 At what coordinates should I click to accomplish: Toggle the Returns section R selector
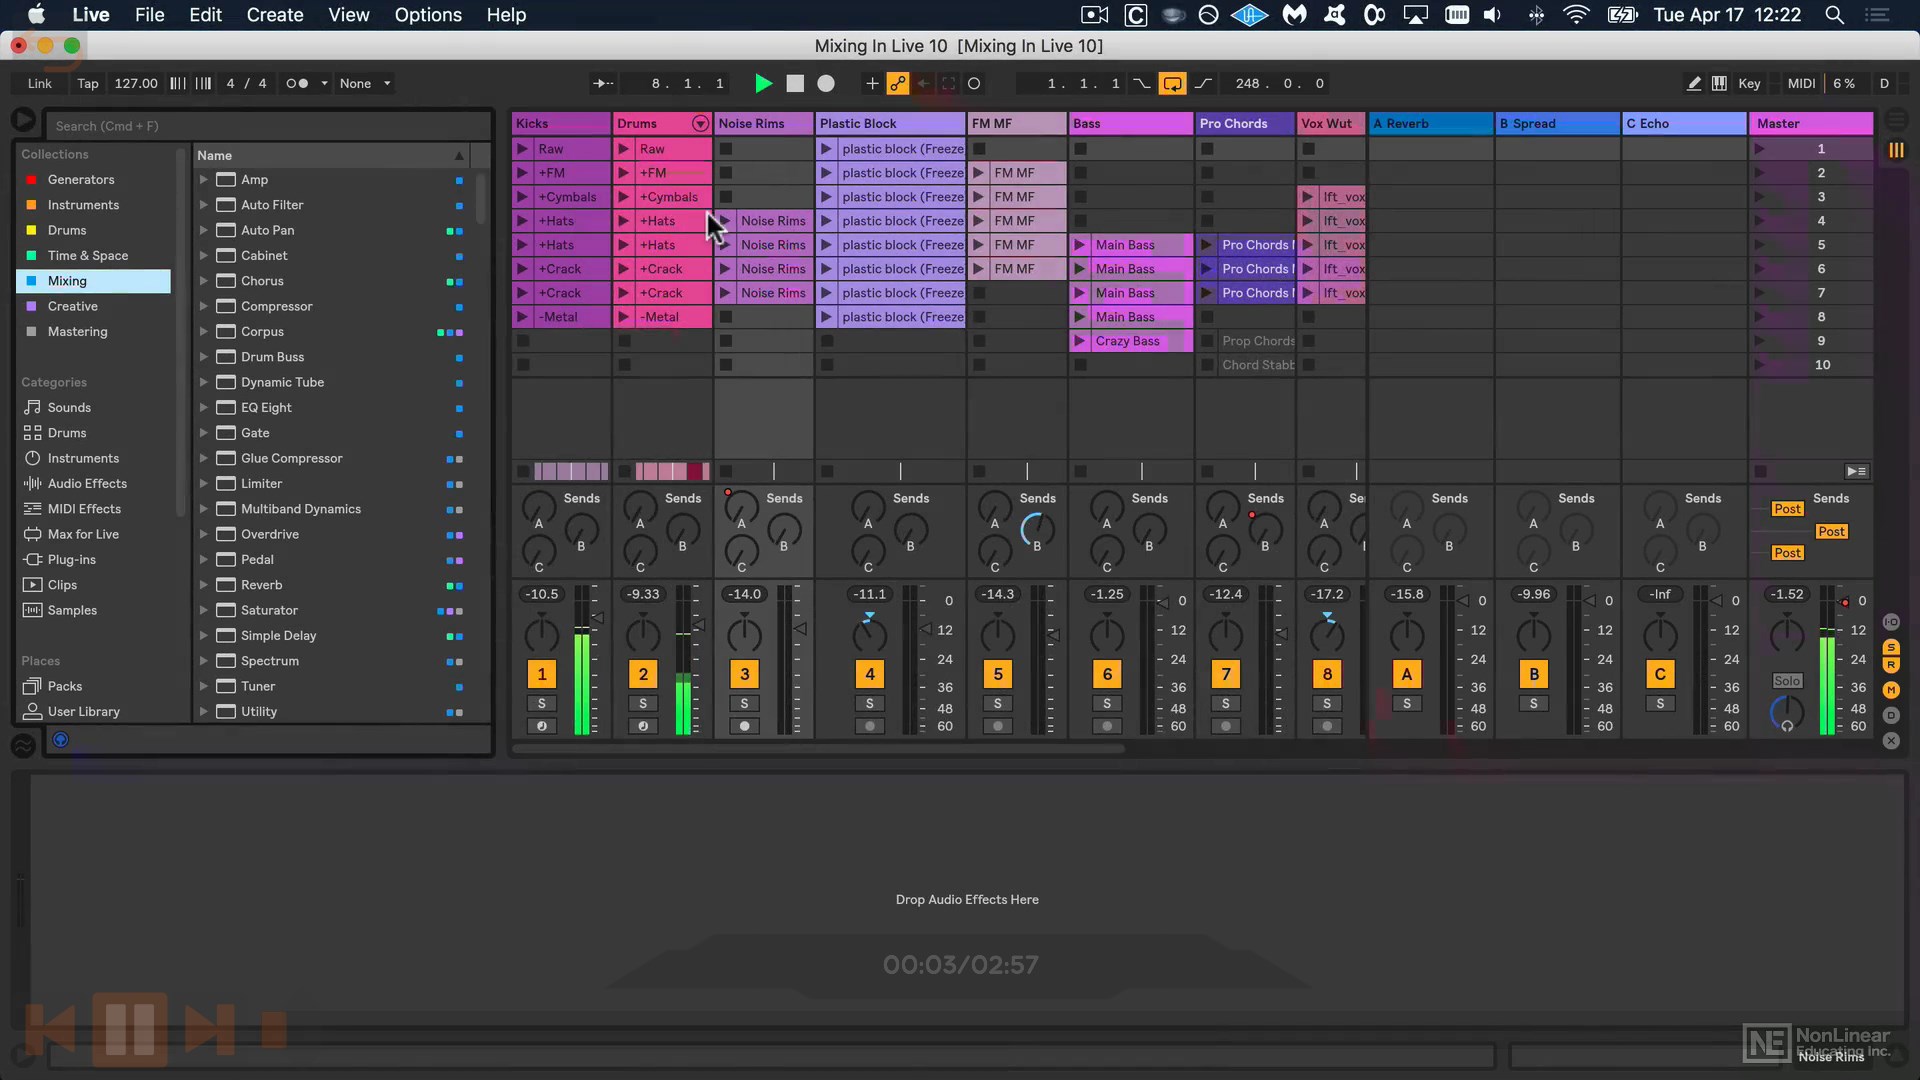[x=1891, y=666]
